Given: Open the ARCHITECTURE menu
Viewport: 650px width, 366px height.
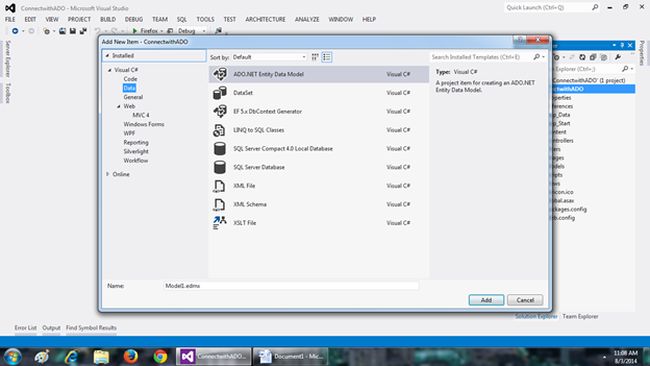Looking at the screenshot, I should (265, 19).
